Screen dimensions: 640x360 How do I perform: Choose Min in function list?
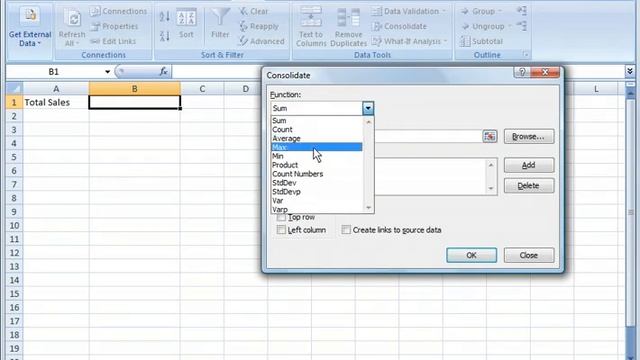pyautogui.click(x=317, y=156)
